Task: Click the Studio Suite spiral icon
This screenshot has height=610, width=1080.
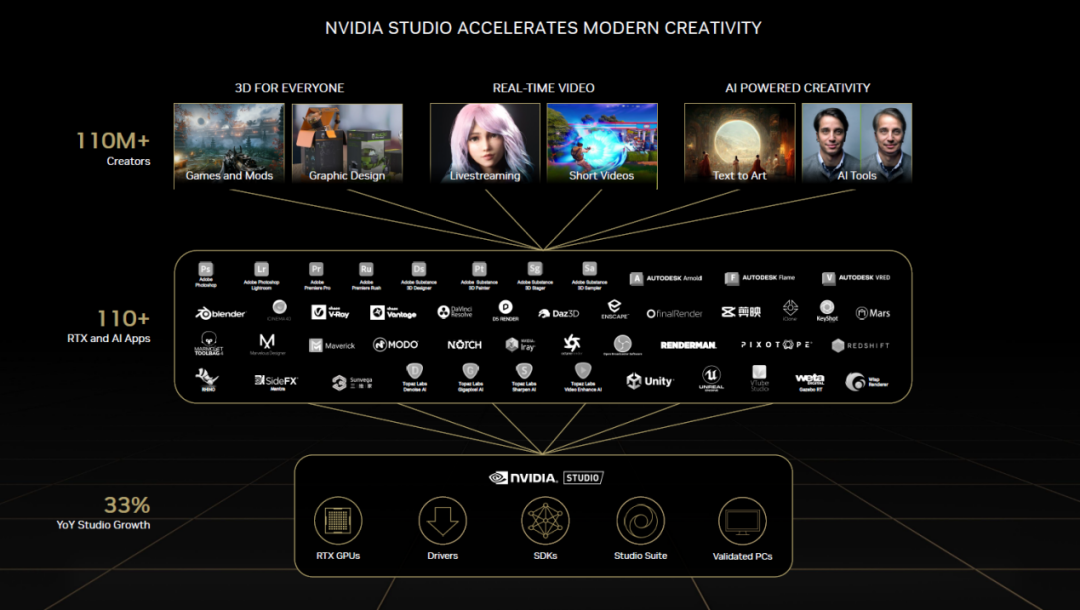Action: point(641,520)
